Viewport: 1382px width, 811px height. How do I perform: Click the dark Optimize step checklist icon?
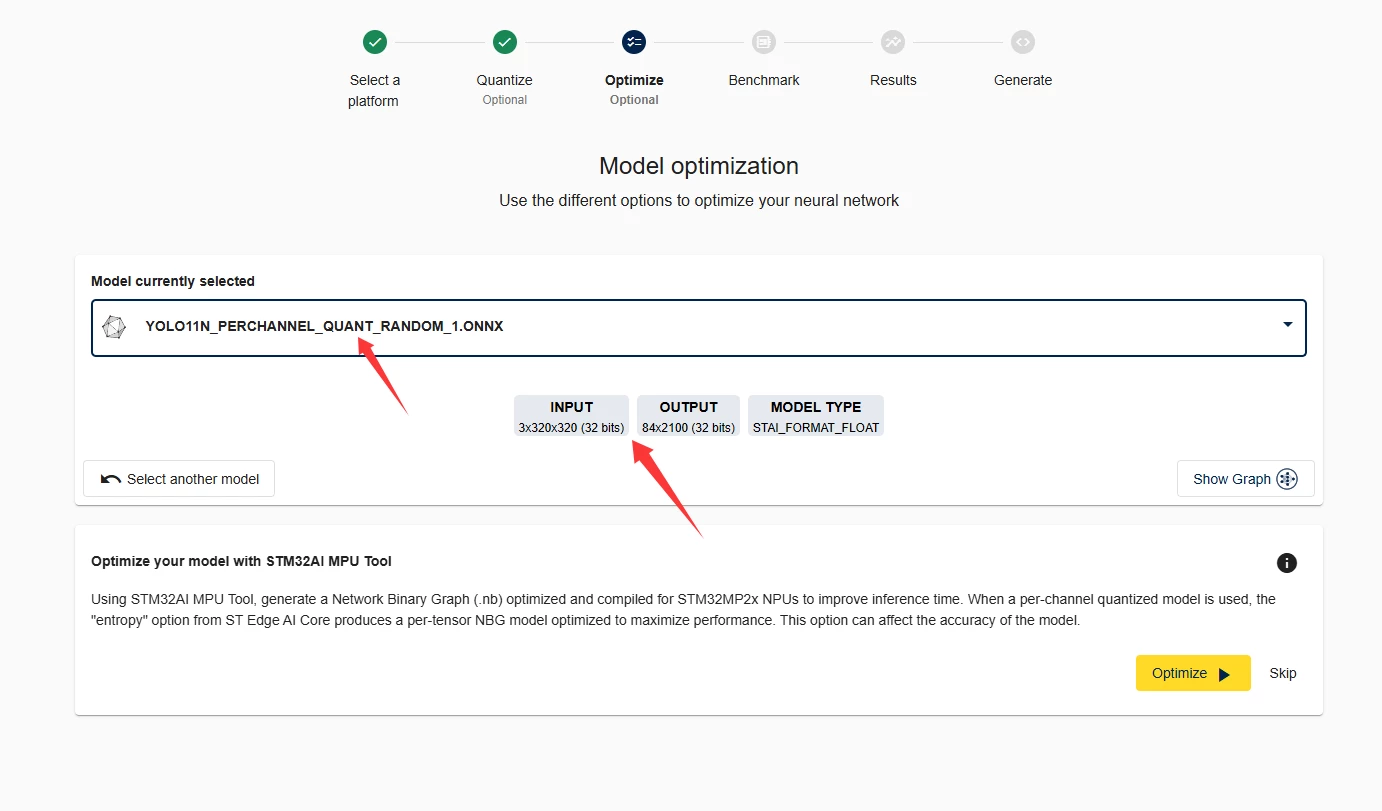pos(634,42)
